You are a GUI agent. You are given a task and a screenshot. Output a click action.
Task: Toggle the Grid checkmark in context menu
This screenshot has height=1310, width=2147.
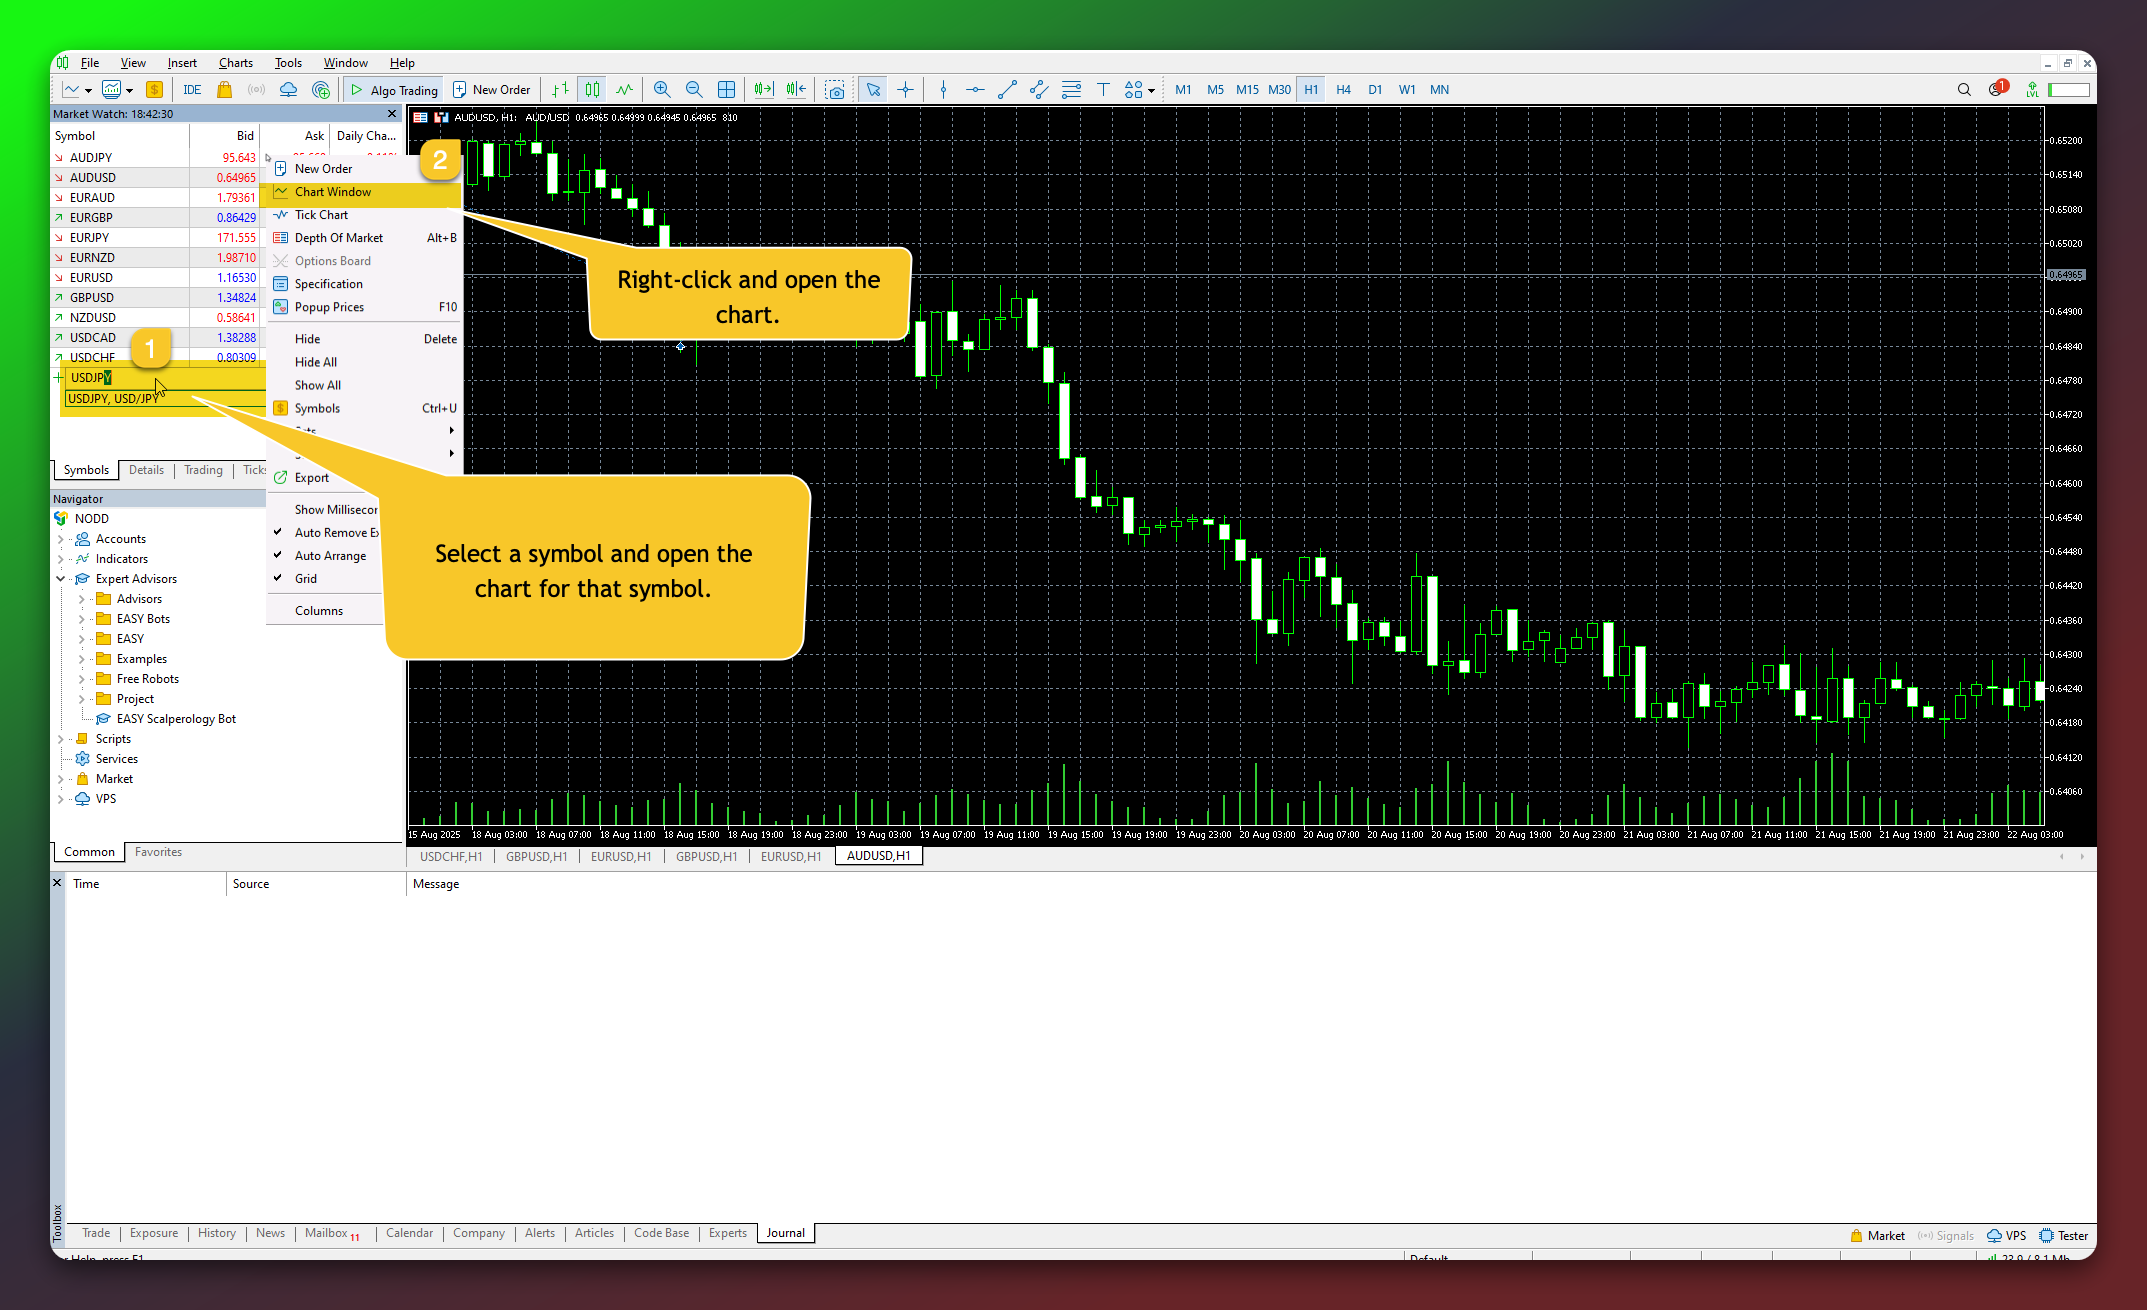coord(305,578)
